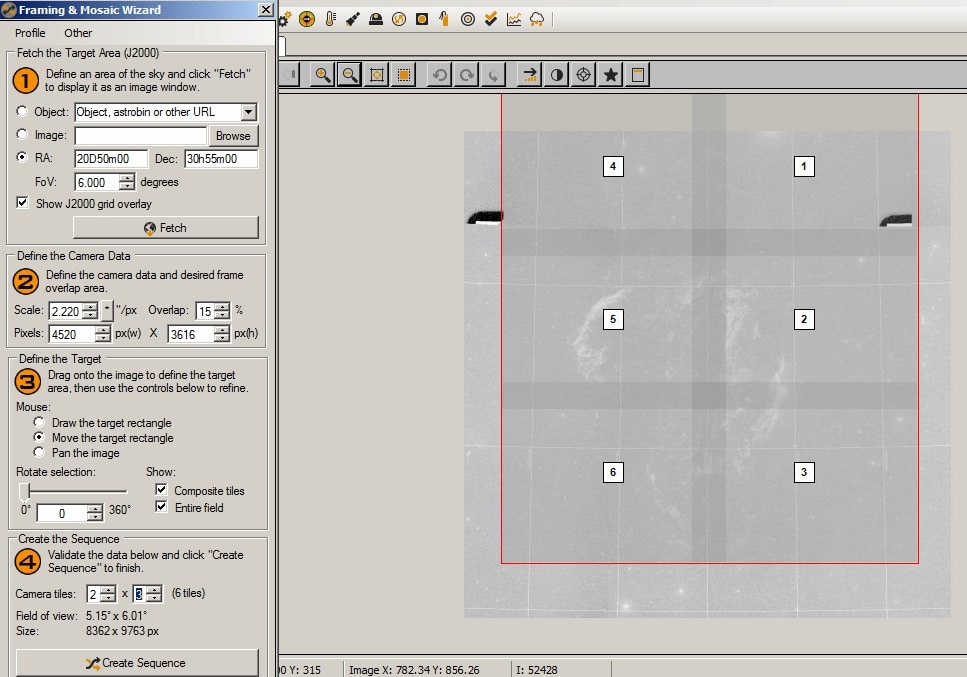The height and width of the screenshot is (677, 967).
Task: Click the FoV spinner arrows
Action: click(x=126, y=182)
